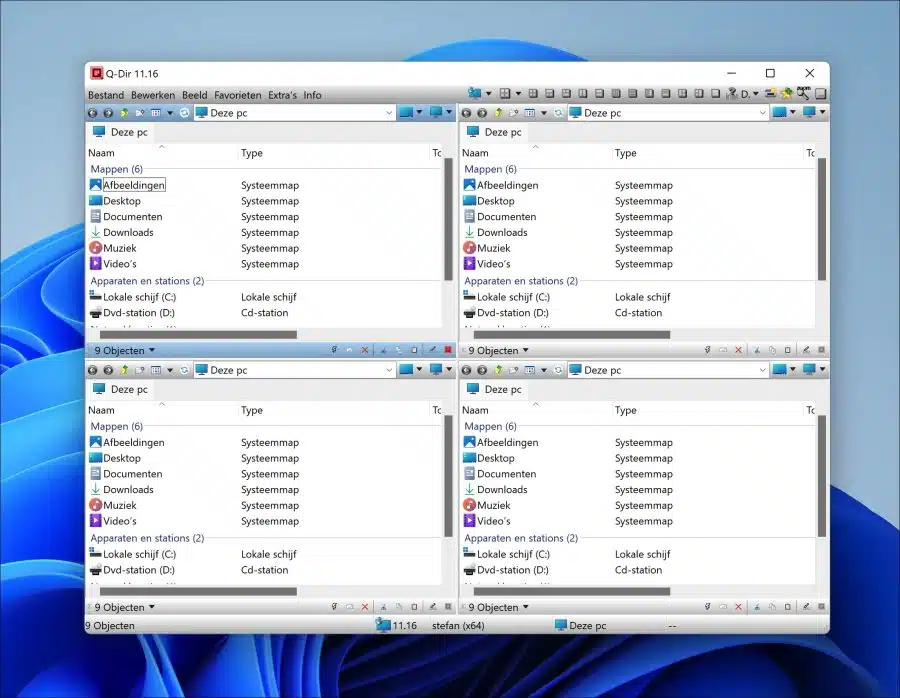900x698 pixels.
Task: Open the Bestand menu
Action: 106,95
